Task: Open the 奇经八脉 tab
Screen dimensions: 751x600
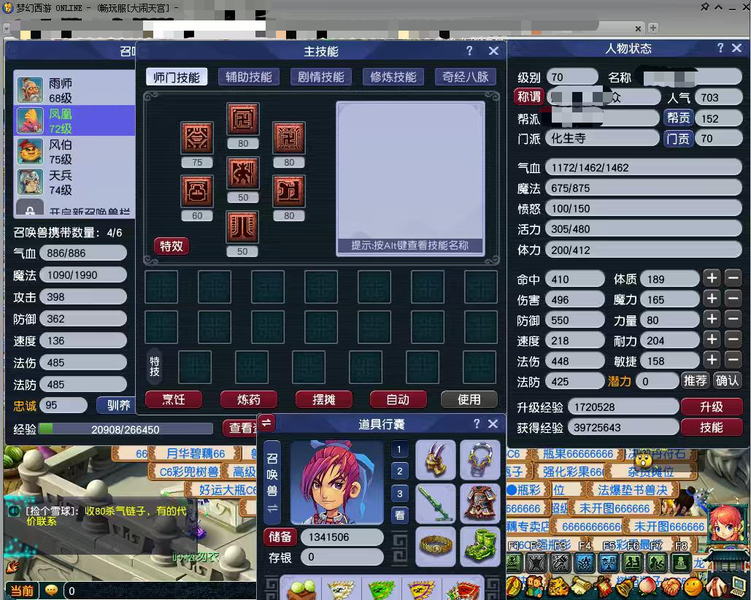Action: coord(465,77)
